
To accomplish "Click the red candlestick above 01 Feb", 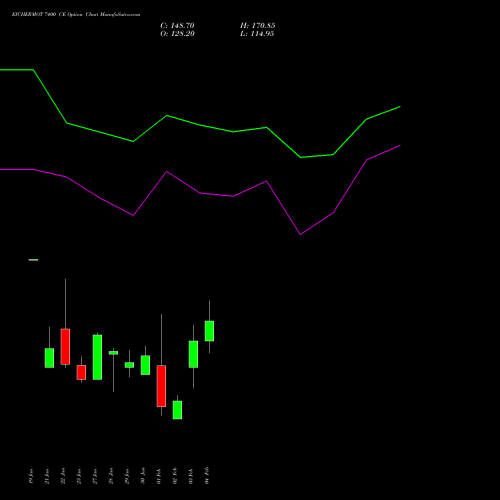I will [x=161, y=386].
